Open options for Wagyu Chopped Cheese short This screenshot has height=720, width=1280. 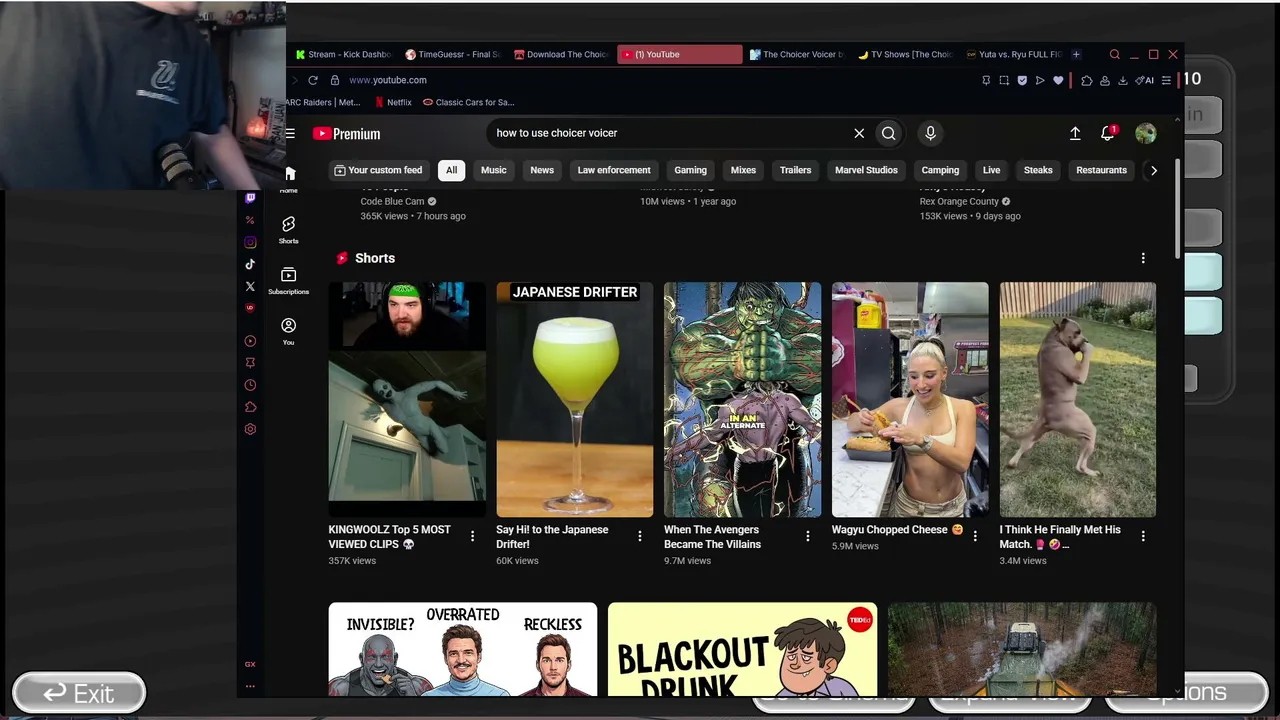pyautogui.click(x=975, y=536)
